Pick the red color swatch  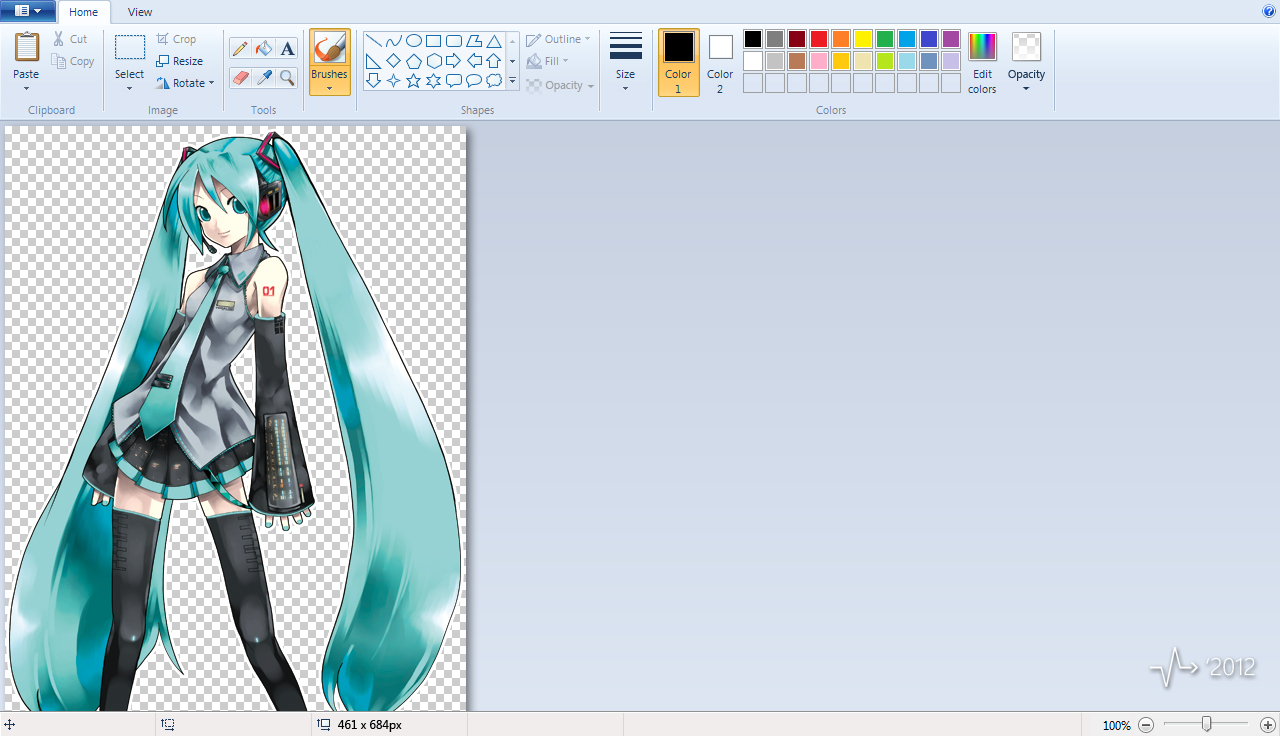(x=819, y=39)
